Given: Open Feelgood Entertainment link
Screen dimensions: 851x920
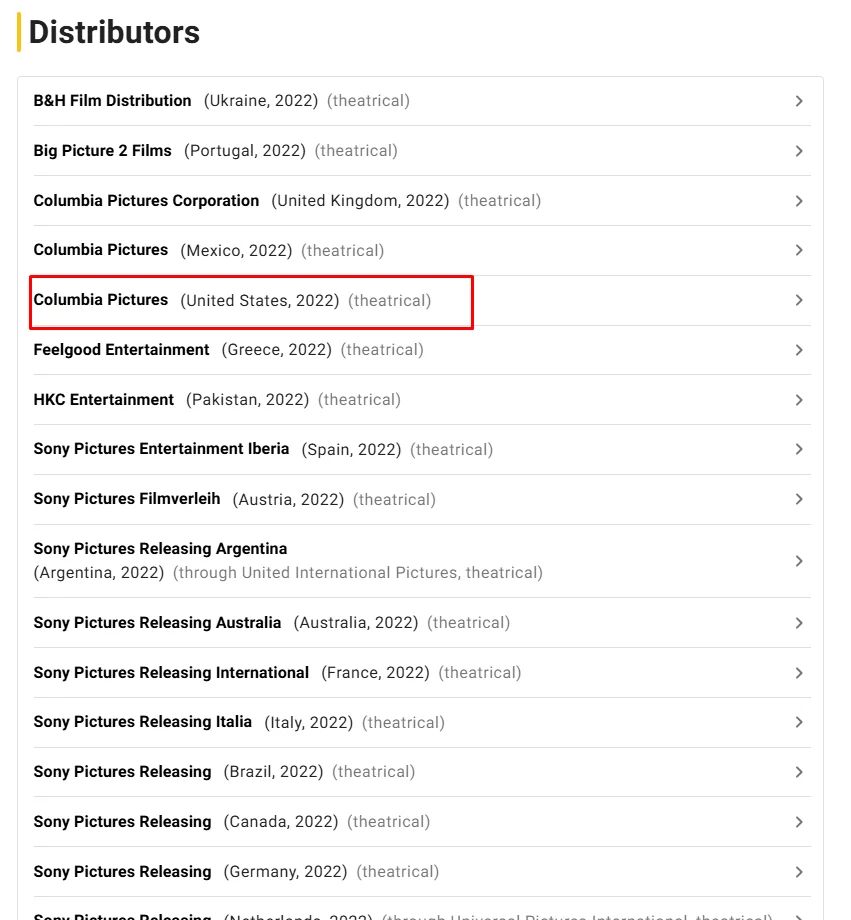Looking at the screenshot, I should pos(121,350).
